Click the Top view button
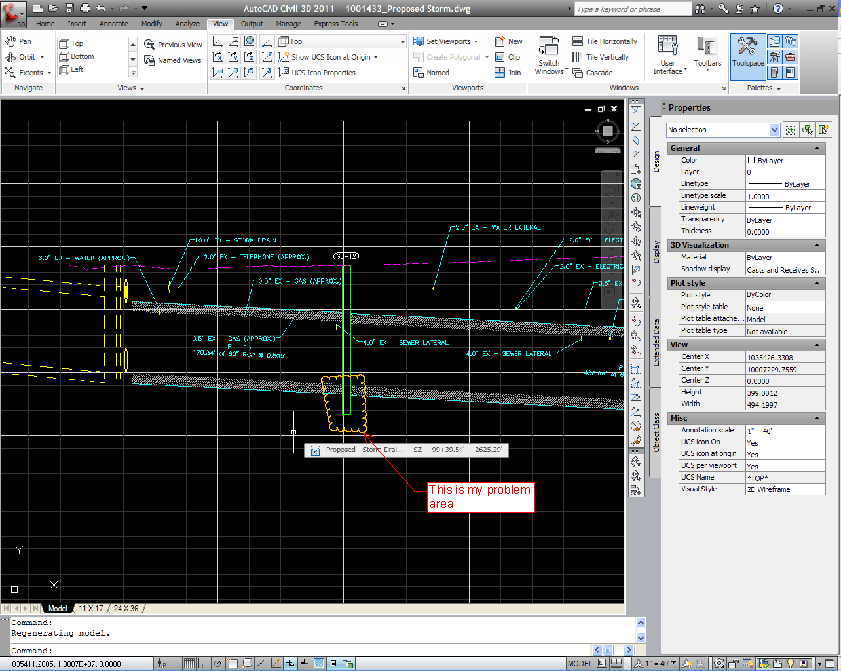 pyautogui.click(x=75, y=44)
